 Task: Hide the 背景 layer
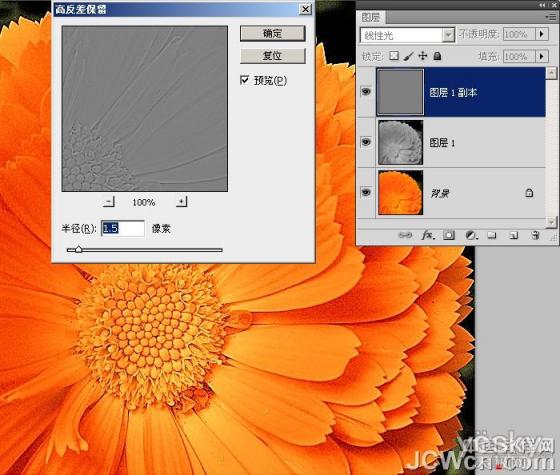[366, 192]
